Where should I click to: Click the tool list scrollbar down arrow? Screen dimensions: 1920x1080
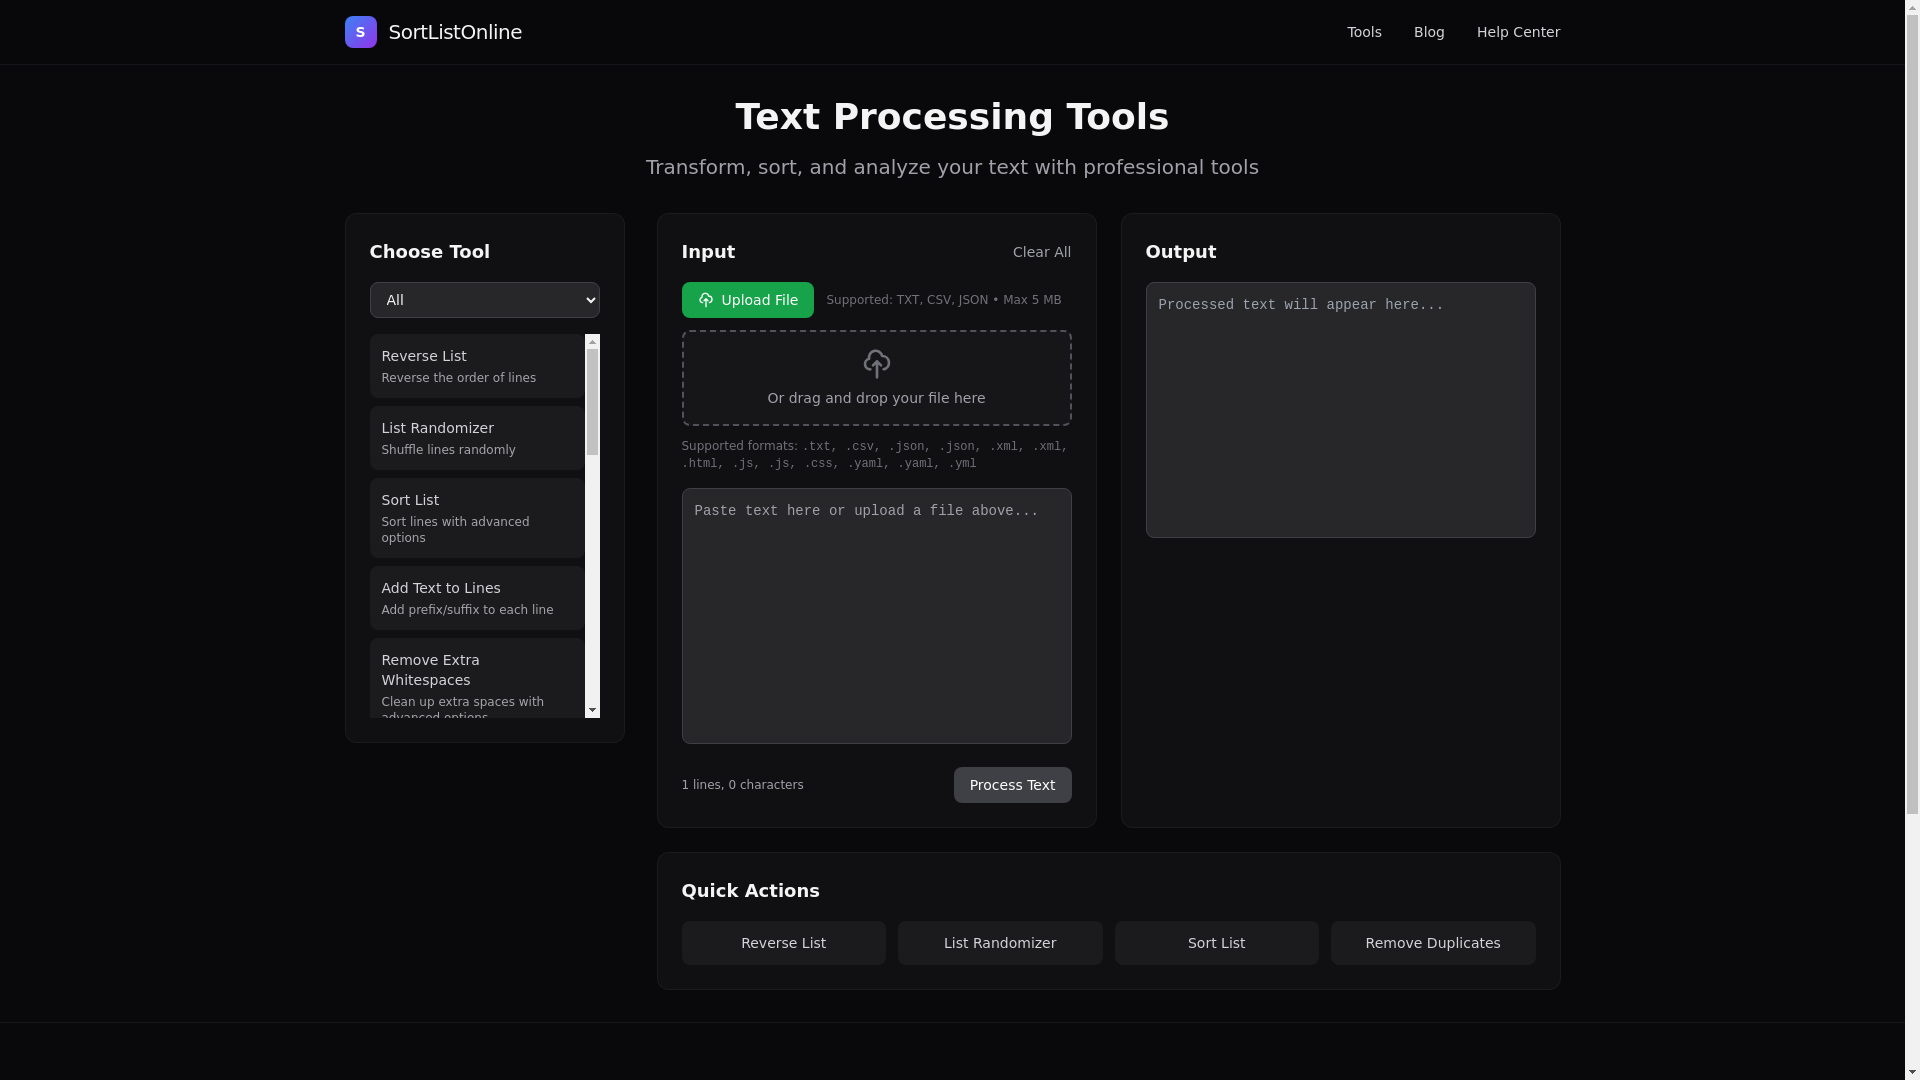592,710
